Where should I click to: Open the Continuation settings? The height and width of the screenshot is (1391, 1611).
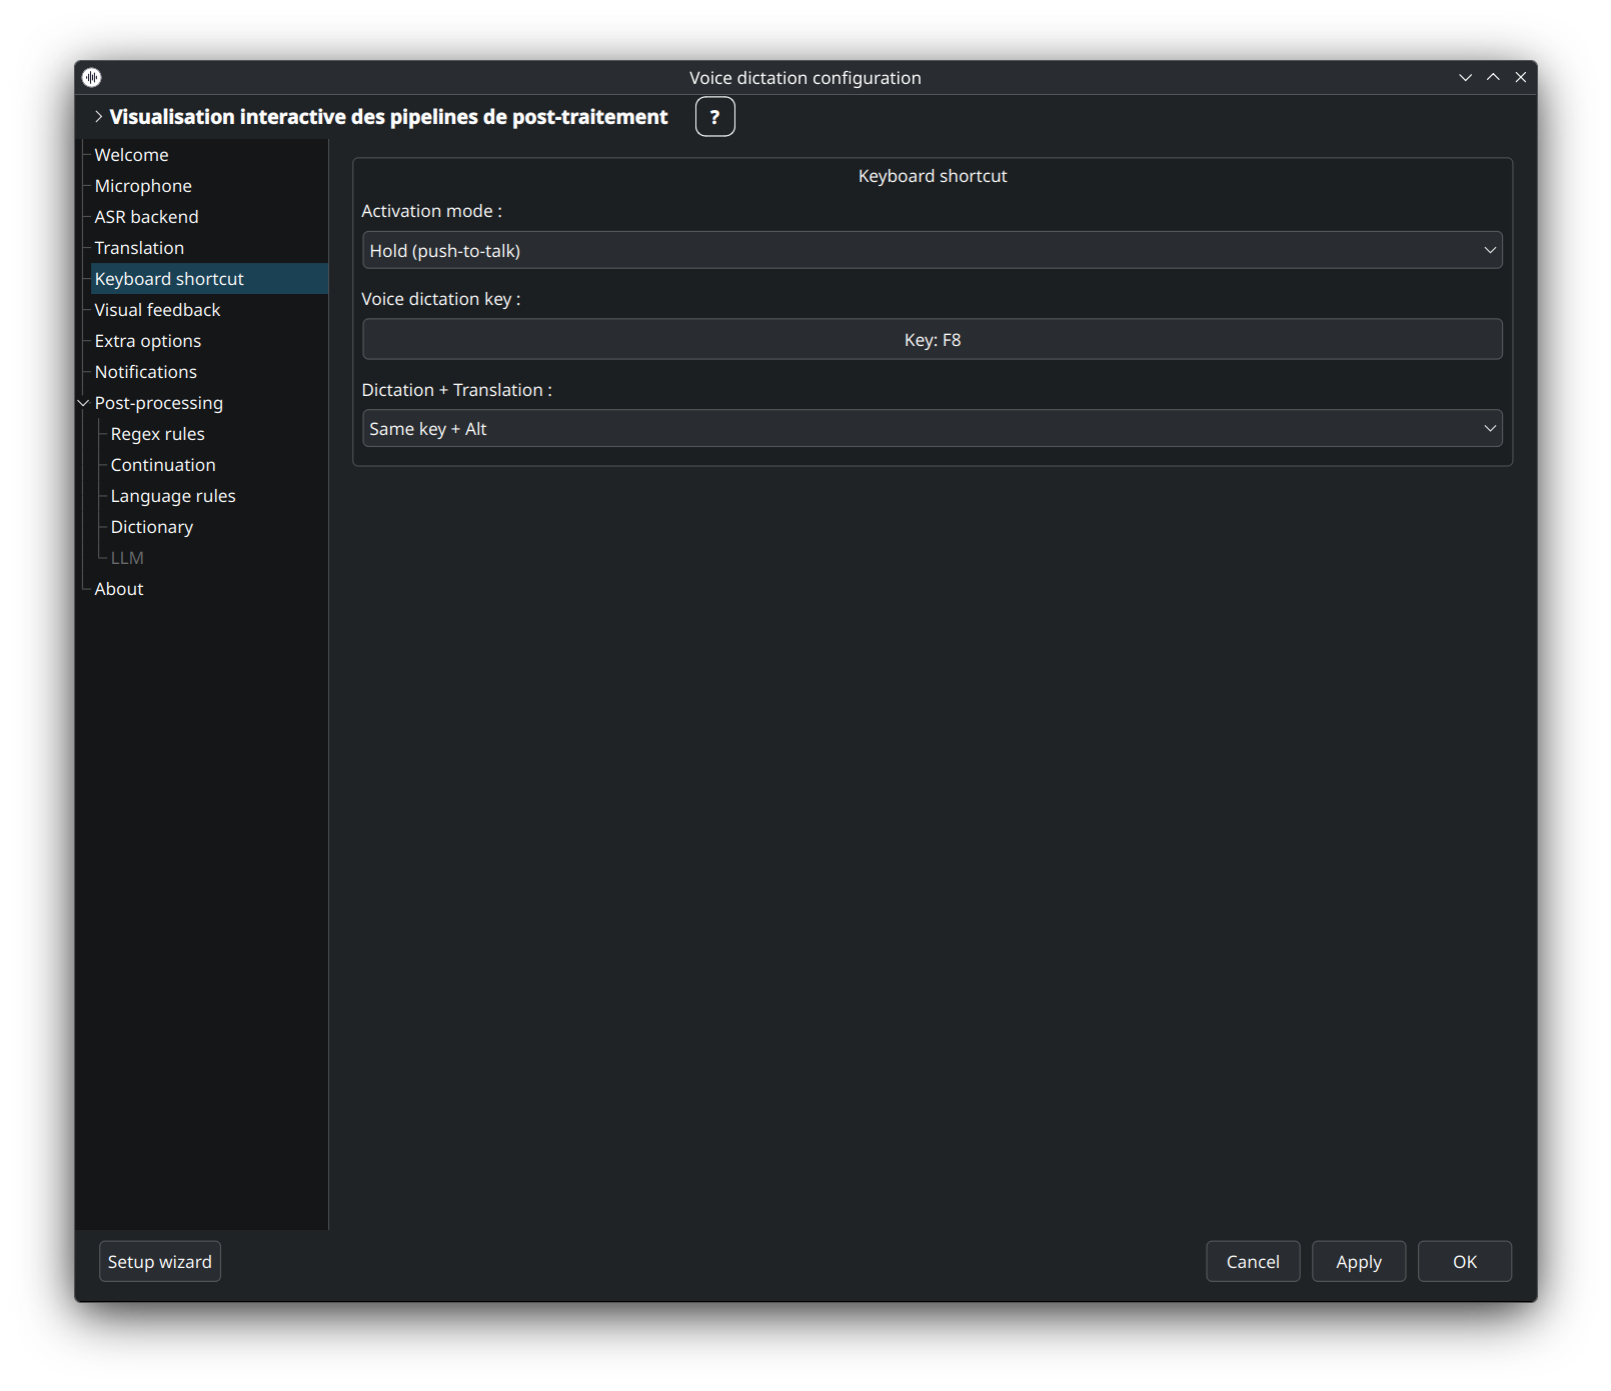click(163, 465)
